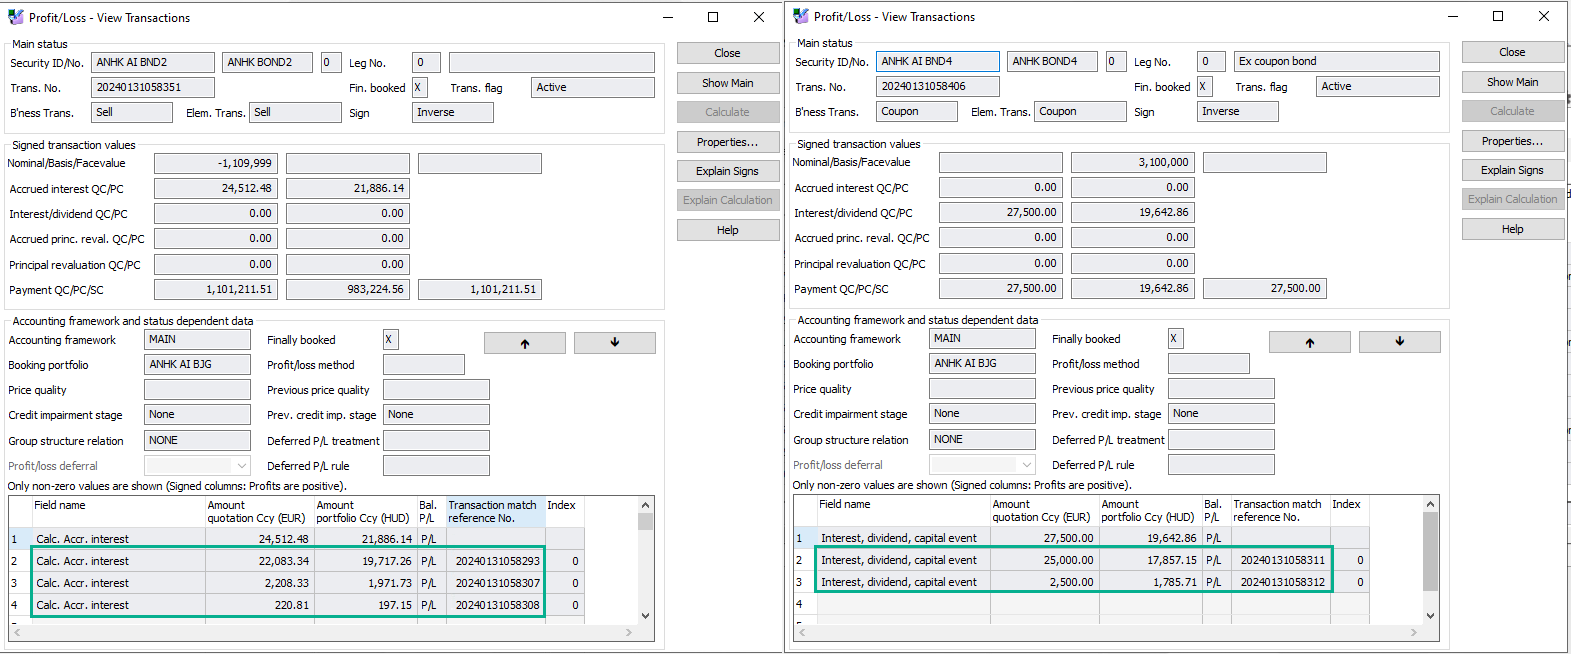Open Properties... in right window

click(1513, 141)
